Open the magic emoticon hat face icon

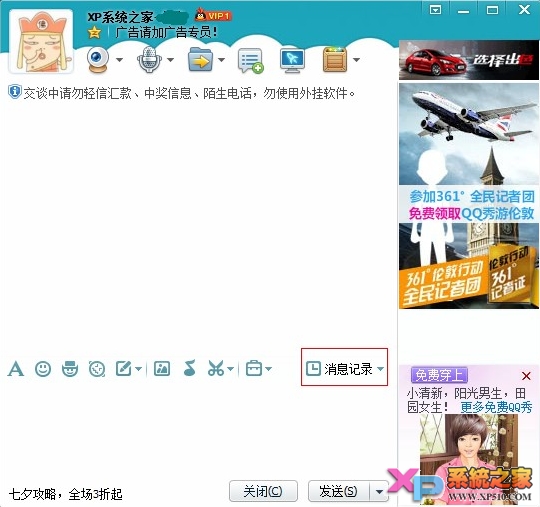tap(70, 369)
